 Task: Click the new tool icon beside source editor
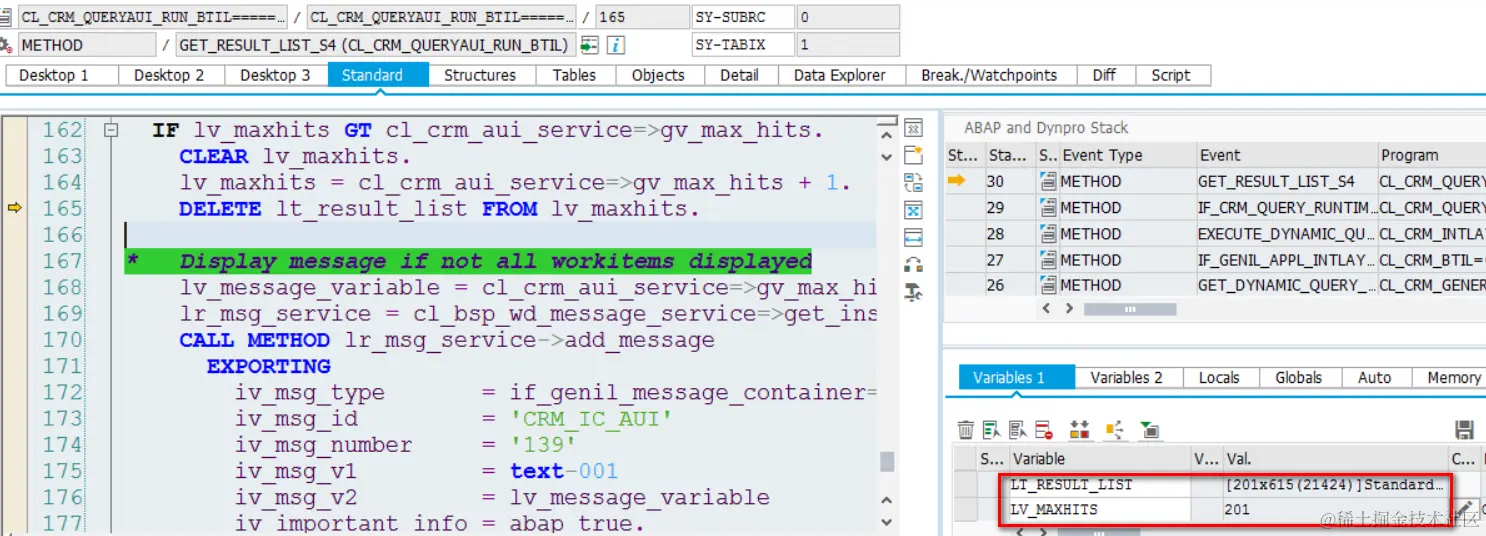pos(912,155)
